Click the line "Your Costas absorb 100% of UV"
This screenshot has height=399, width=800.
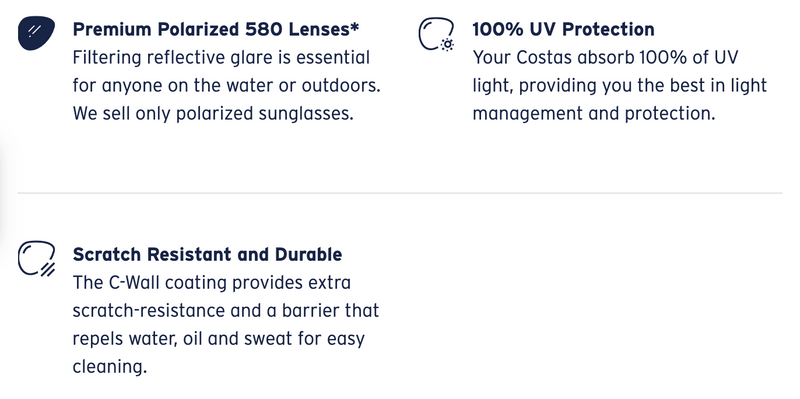click(x=605, y=57)
